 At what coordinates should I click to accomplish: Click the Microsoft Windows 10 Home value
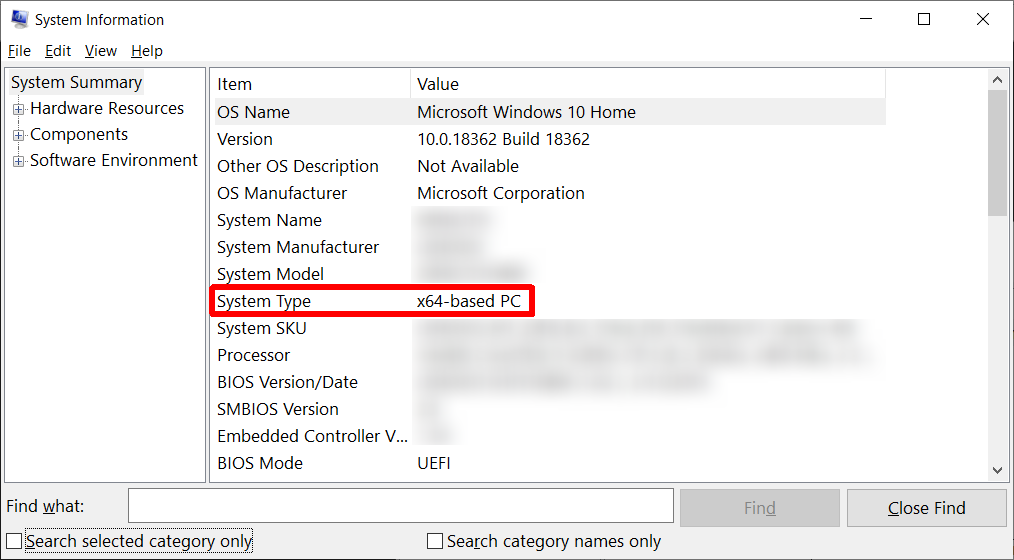click(526, 112)
